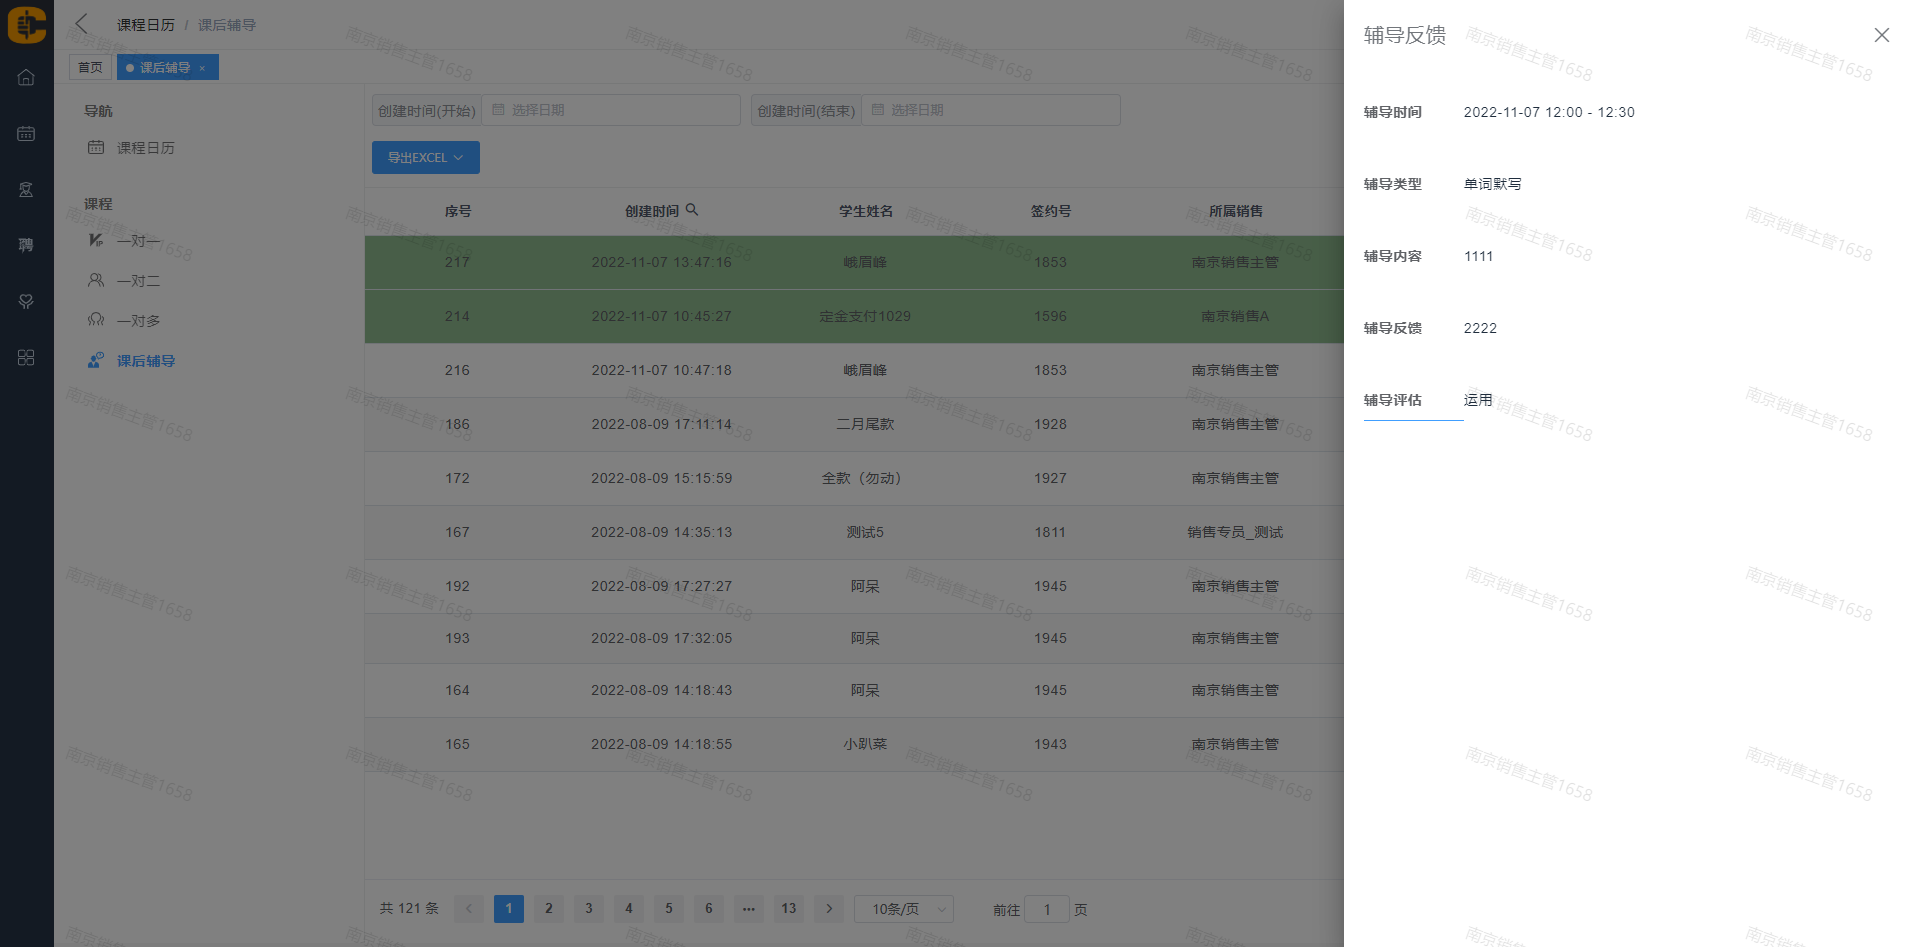Click the 创建时间(开始) date picker field
1920x947 pixels.
pos(610,110)
